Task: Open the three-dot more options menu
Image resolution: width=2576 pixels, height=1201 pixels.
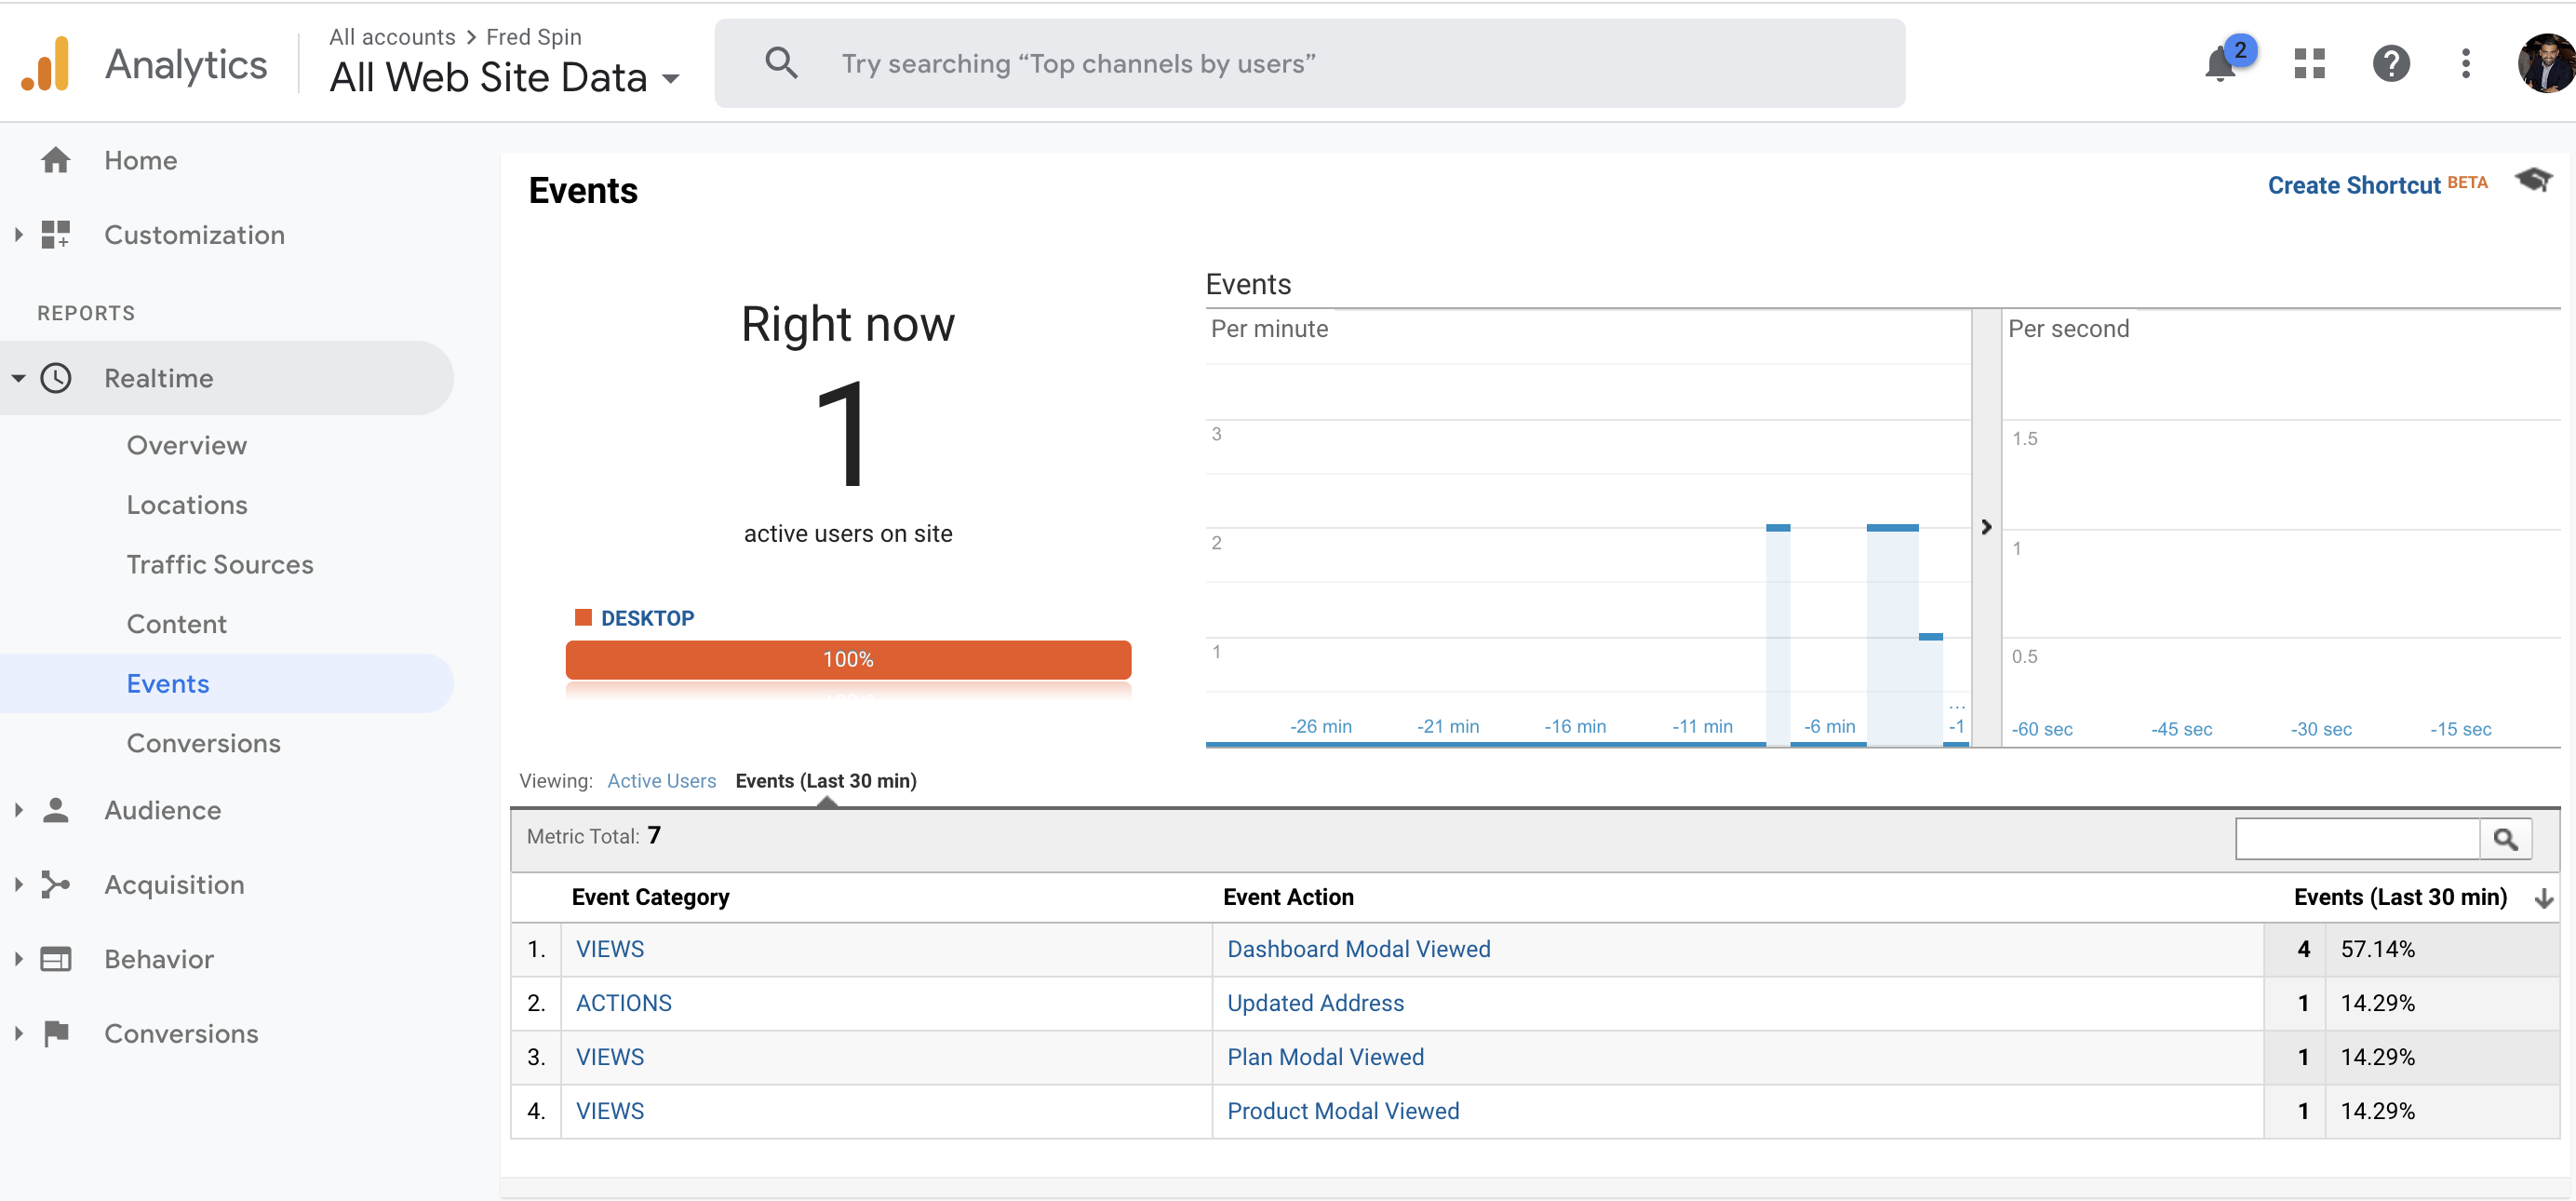Action: coord(2465,64)
